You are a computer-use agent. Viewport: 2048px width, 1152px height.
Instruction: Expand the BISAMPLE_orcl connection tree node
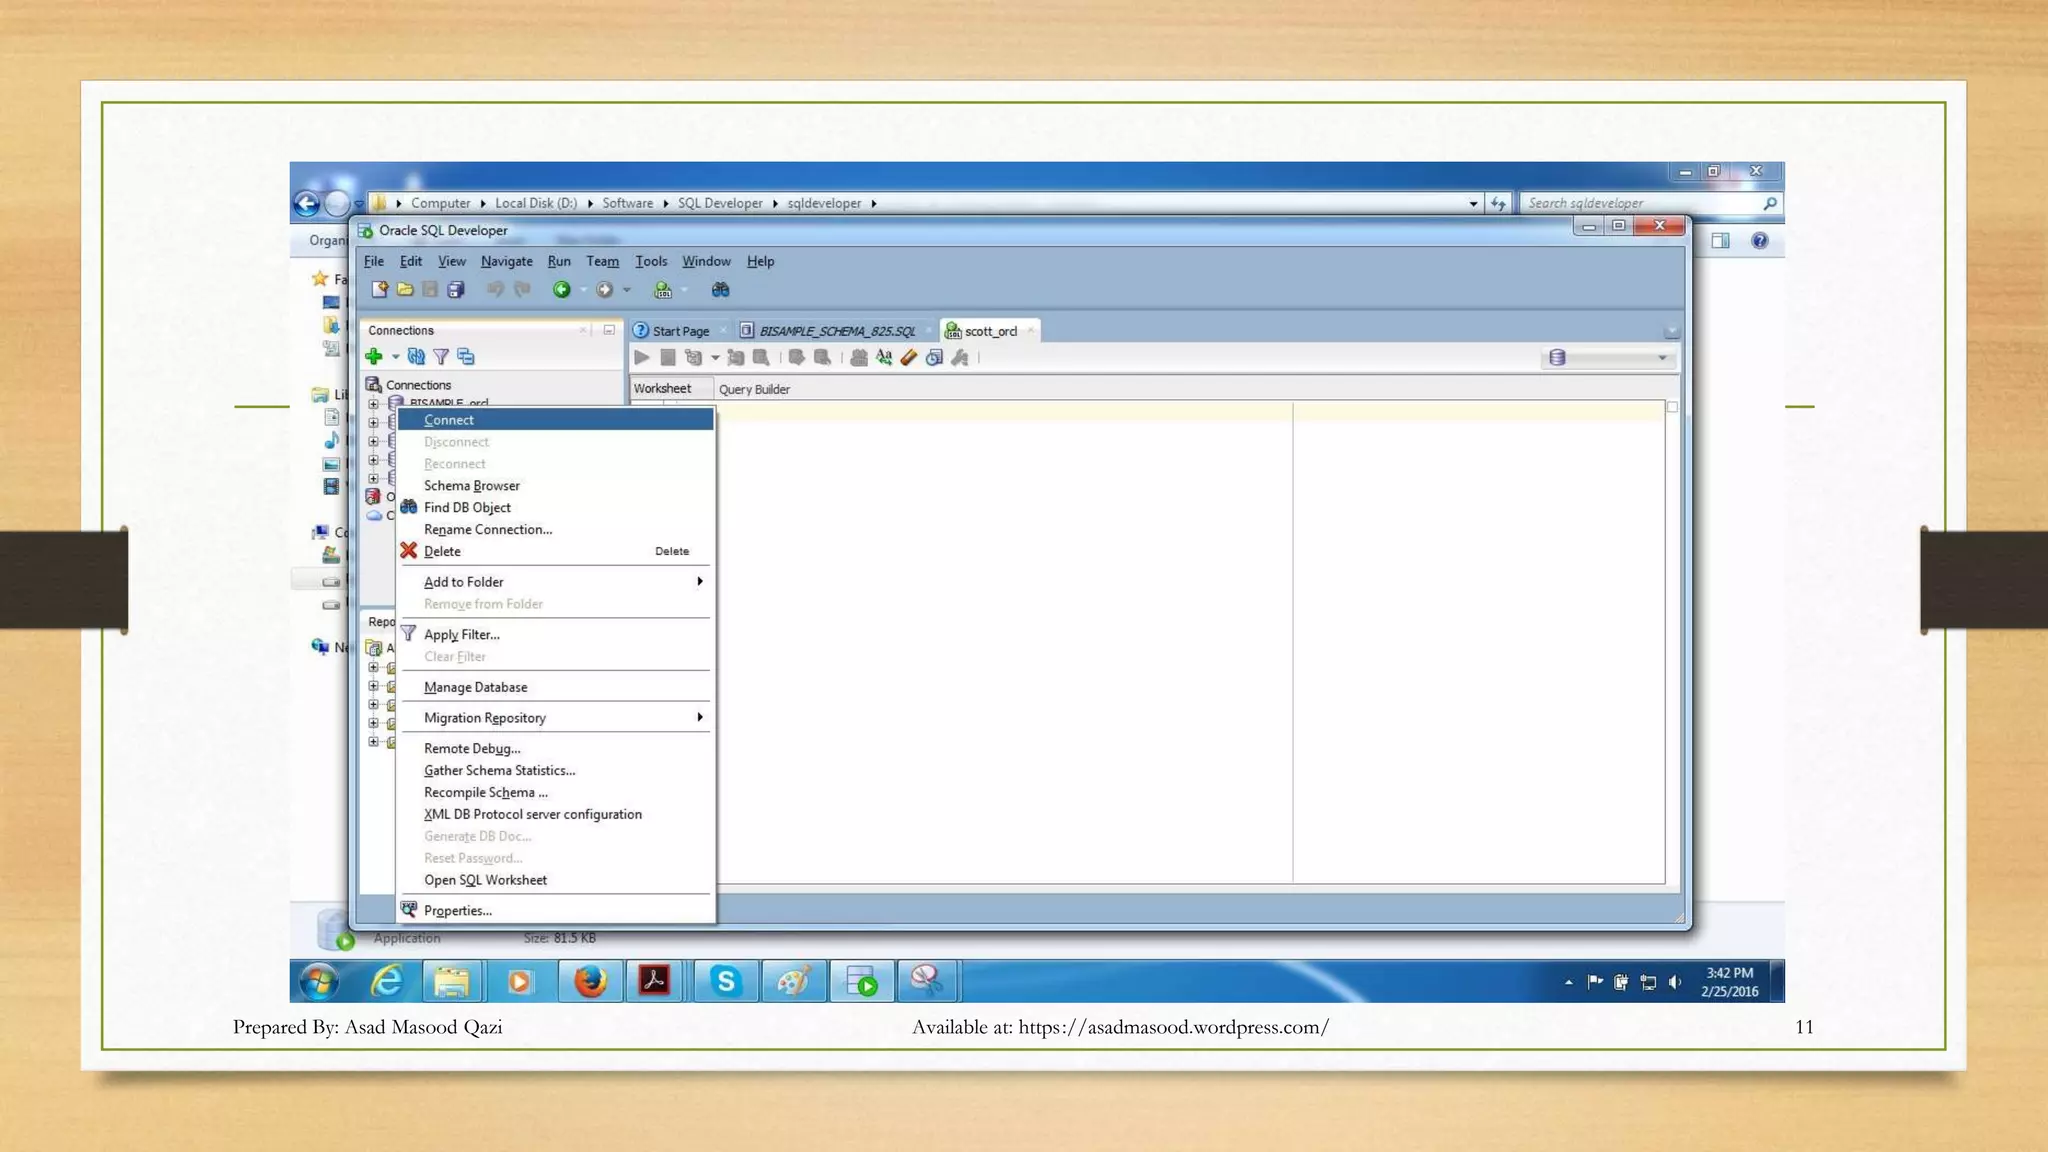click(x=373, y=404)
